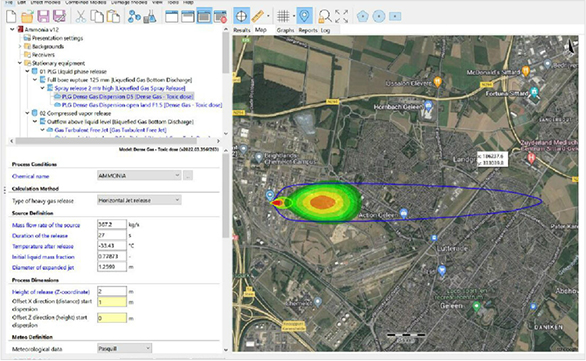Click the Save As floppy-with-pencil icon
Screen dimensions: 586x361
pyautogui.click(x=59, y=16)
